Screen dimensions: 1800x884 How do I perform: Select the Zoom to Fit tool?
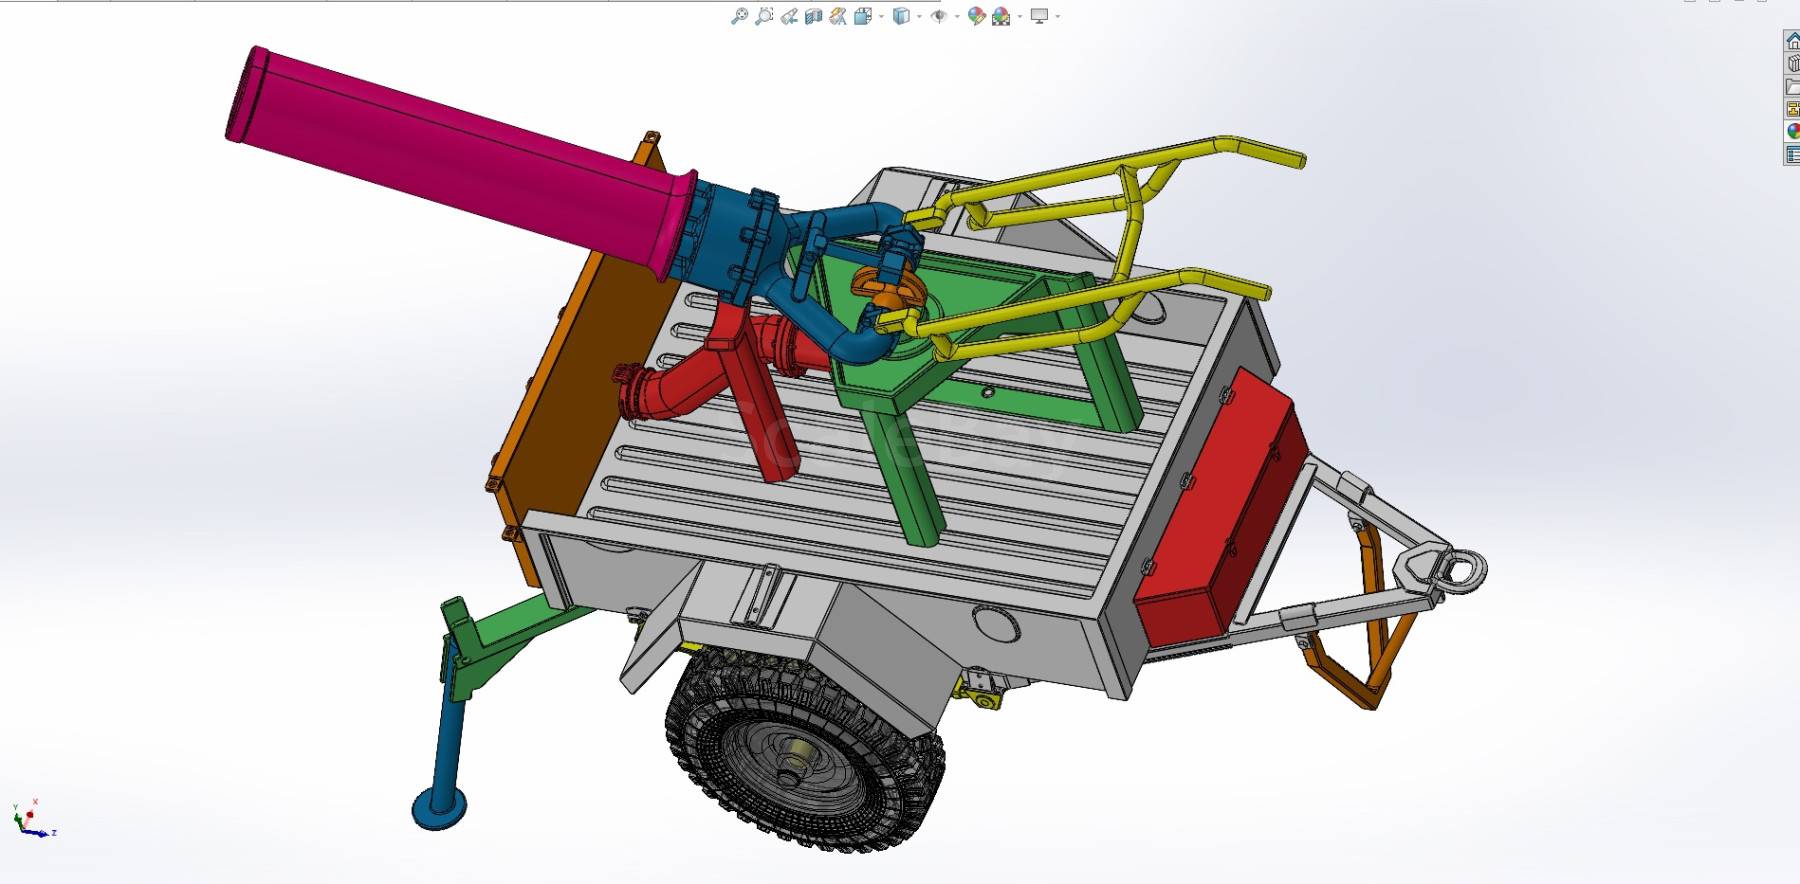739,16
